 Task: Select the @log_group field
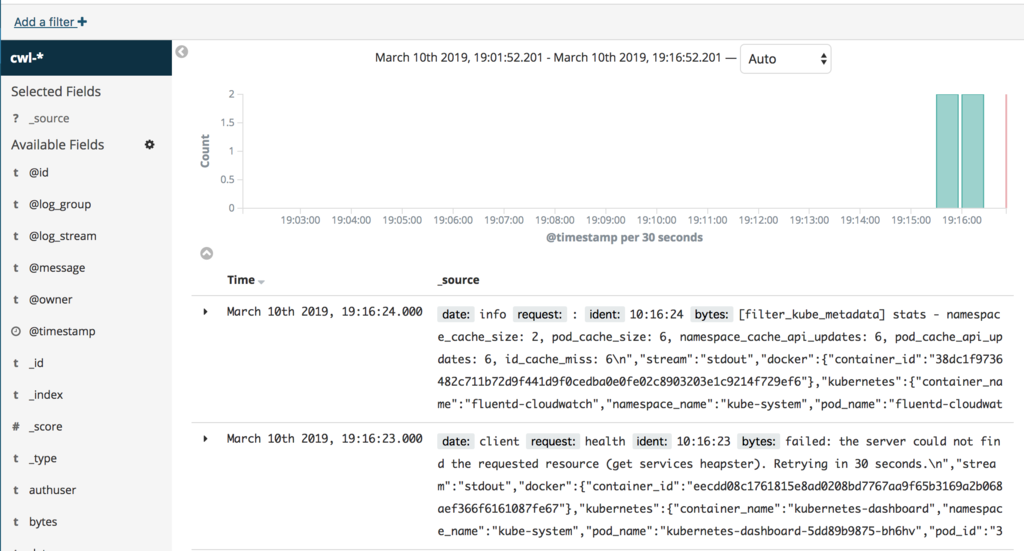59,204
